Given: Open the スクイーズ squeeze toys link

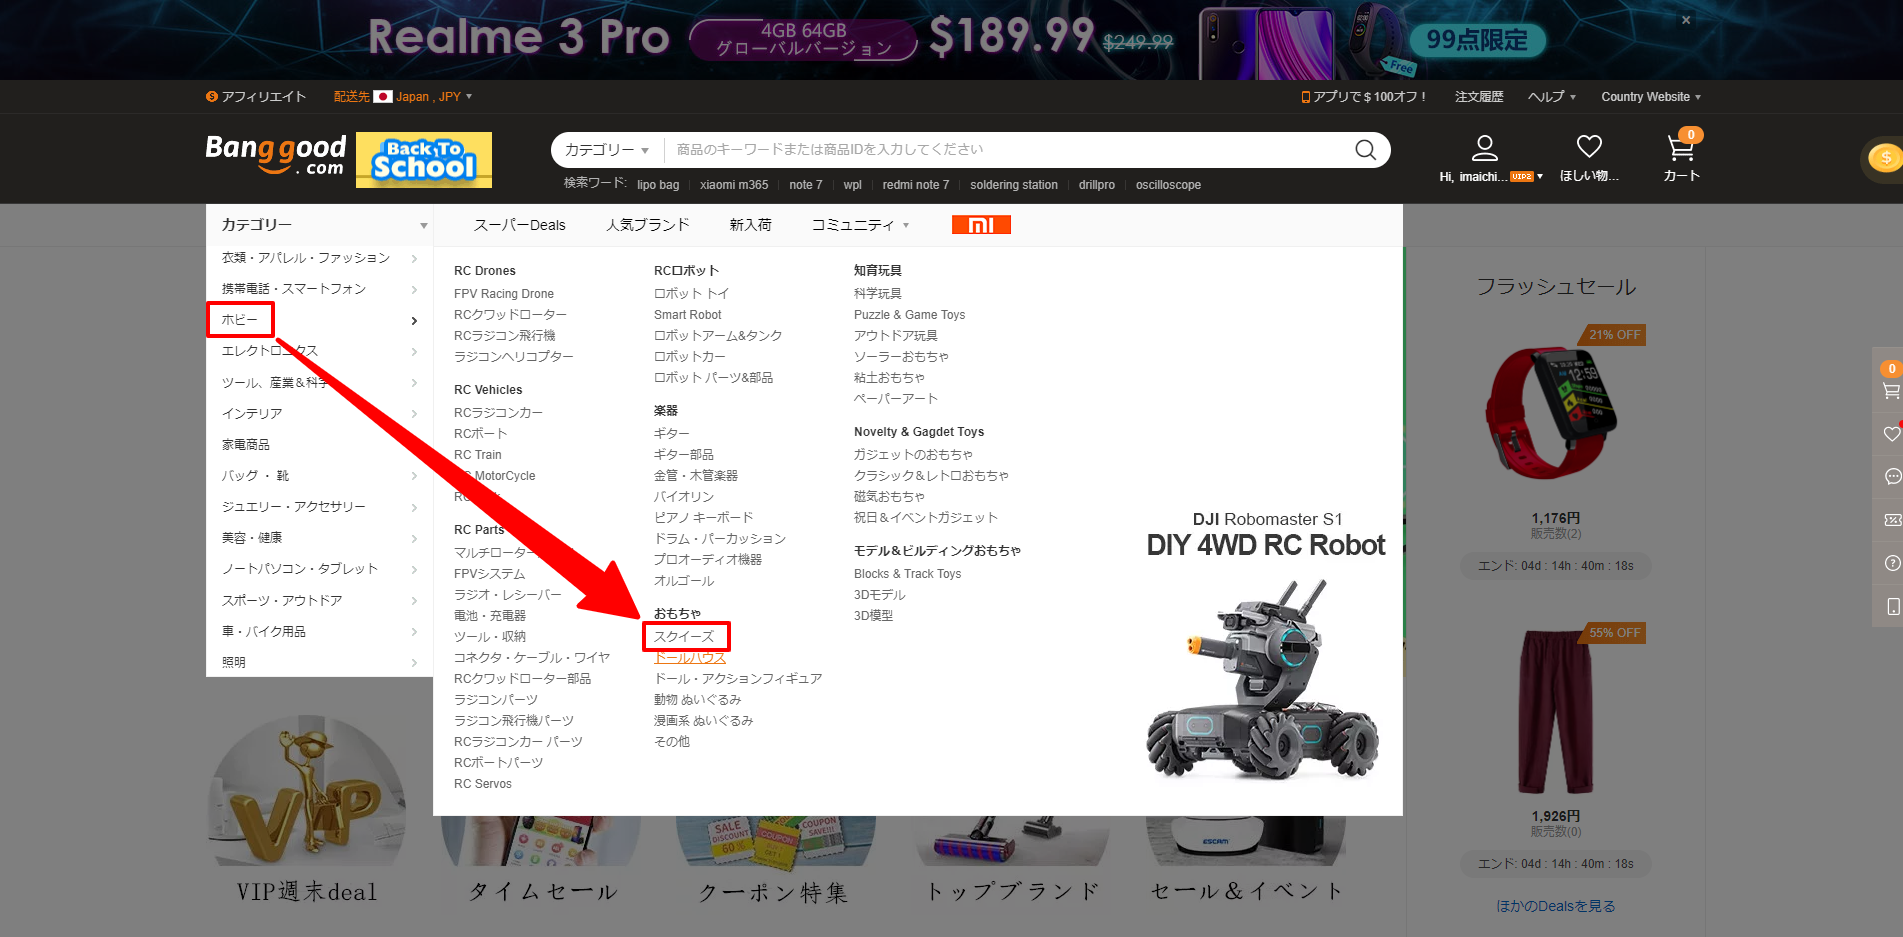Looking at the screenshot, I should 684,637.
